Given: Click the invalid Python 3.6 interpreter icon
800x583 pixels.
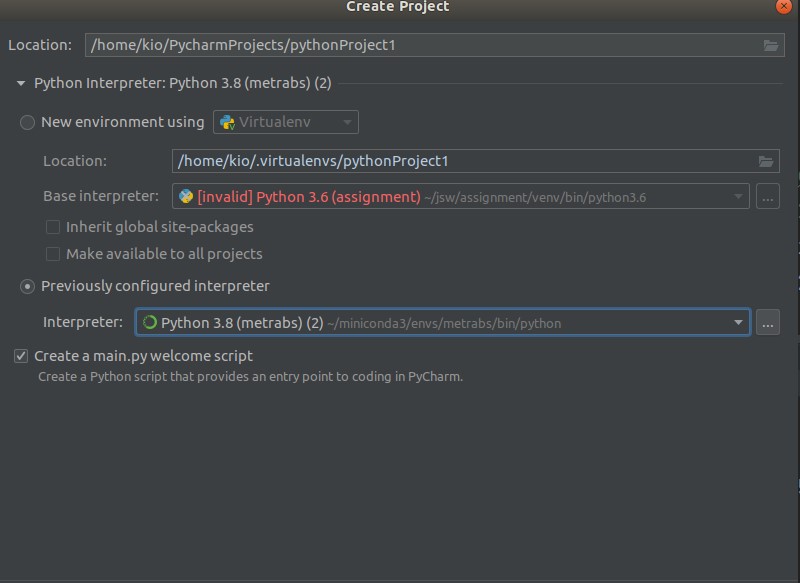Looking at the screenshot, I should [186, 196].
